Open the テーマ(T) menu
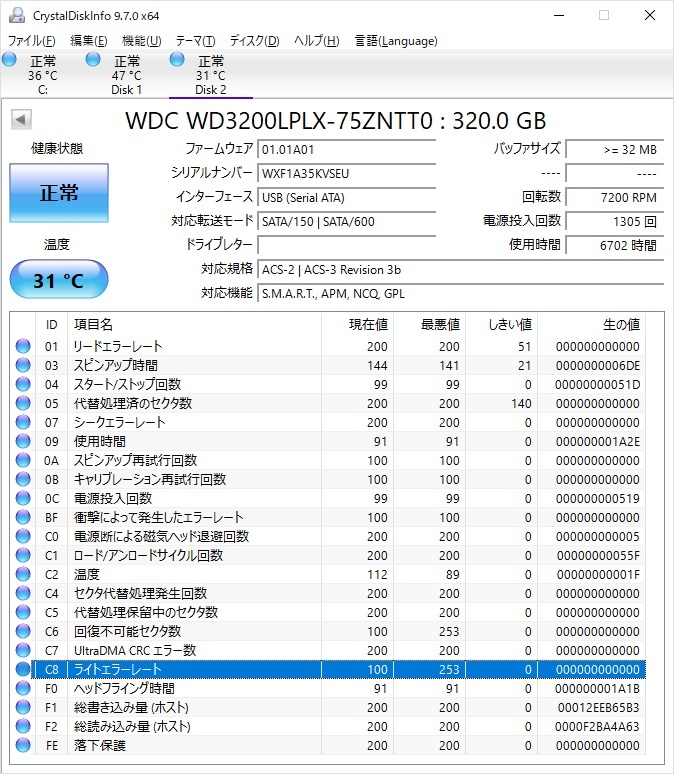 pos(196,40)
